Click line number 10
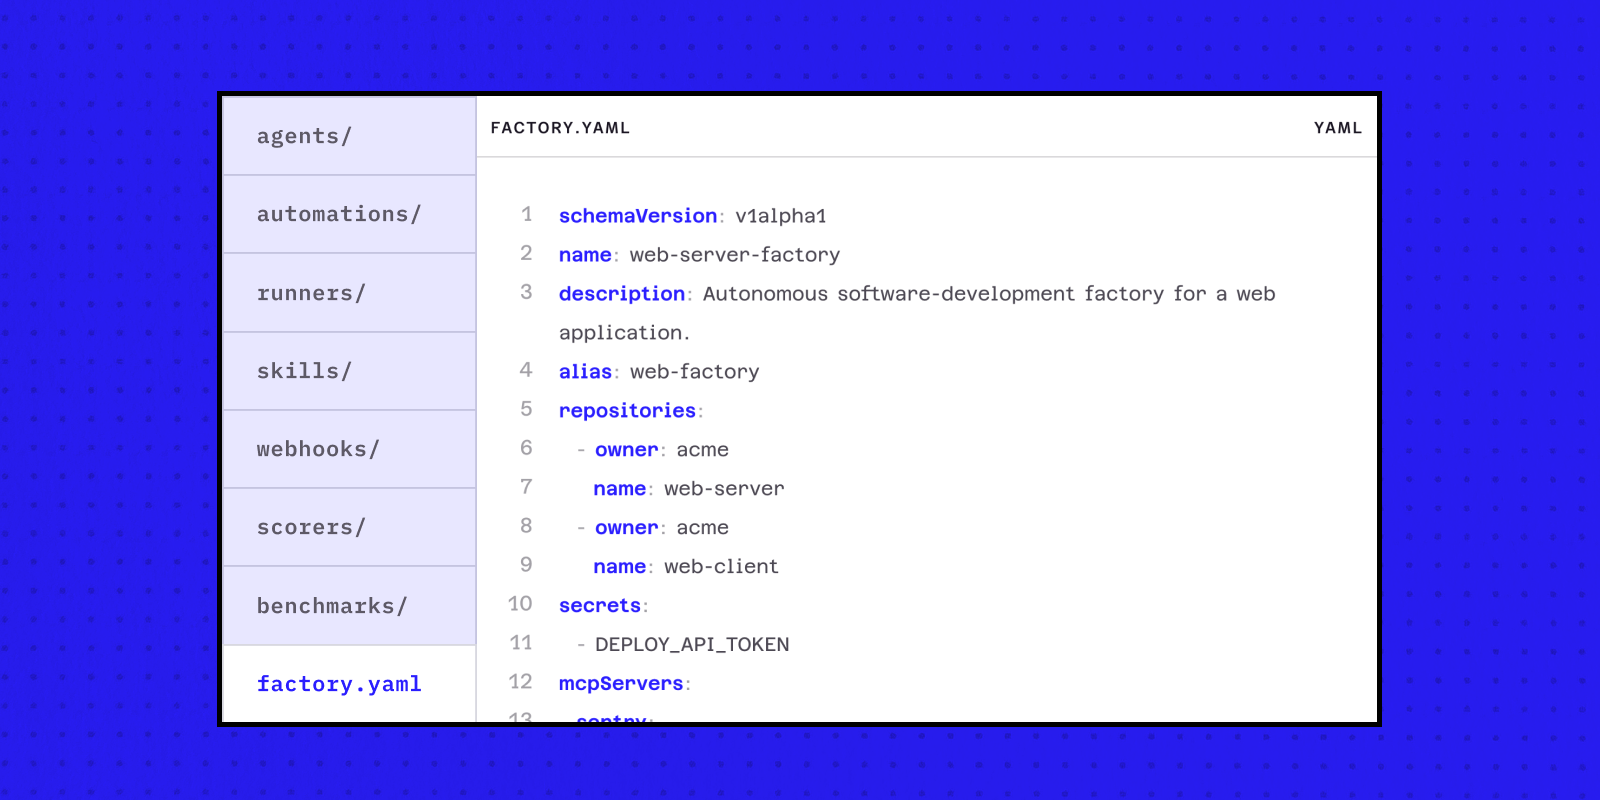The width and height of the screenshot is (1600, 800). 520,604
